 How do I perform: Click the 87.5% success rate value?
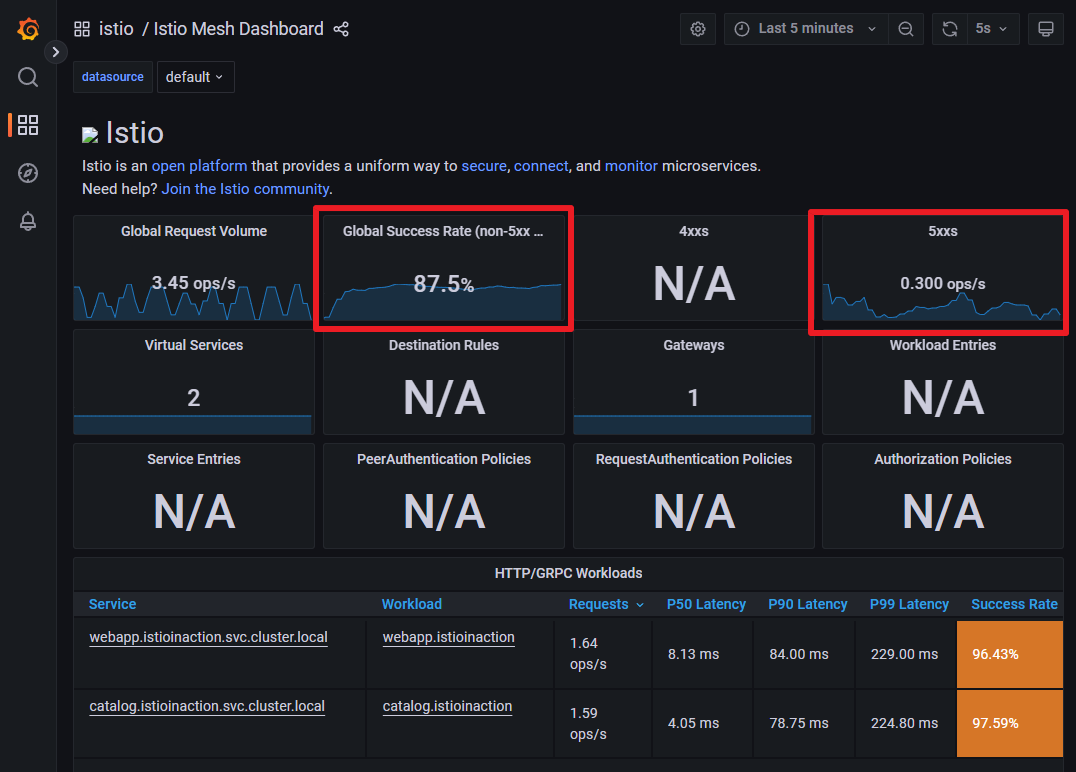tap(443, 283)
